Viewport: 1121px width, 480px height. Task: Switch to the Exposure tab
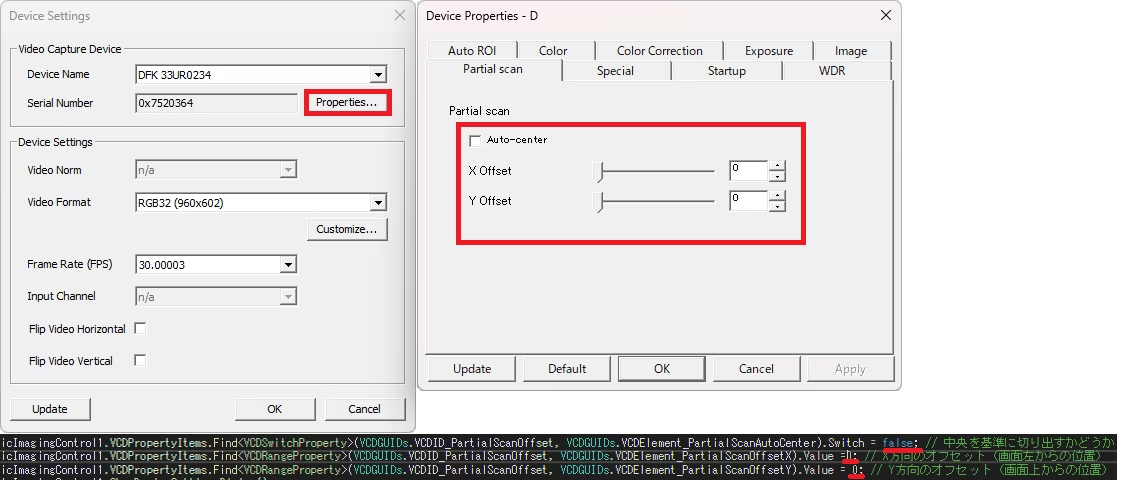pos(768,51)
